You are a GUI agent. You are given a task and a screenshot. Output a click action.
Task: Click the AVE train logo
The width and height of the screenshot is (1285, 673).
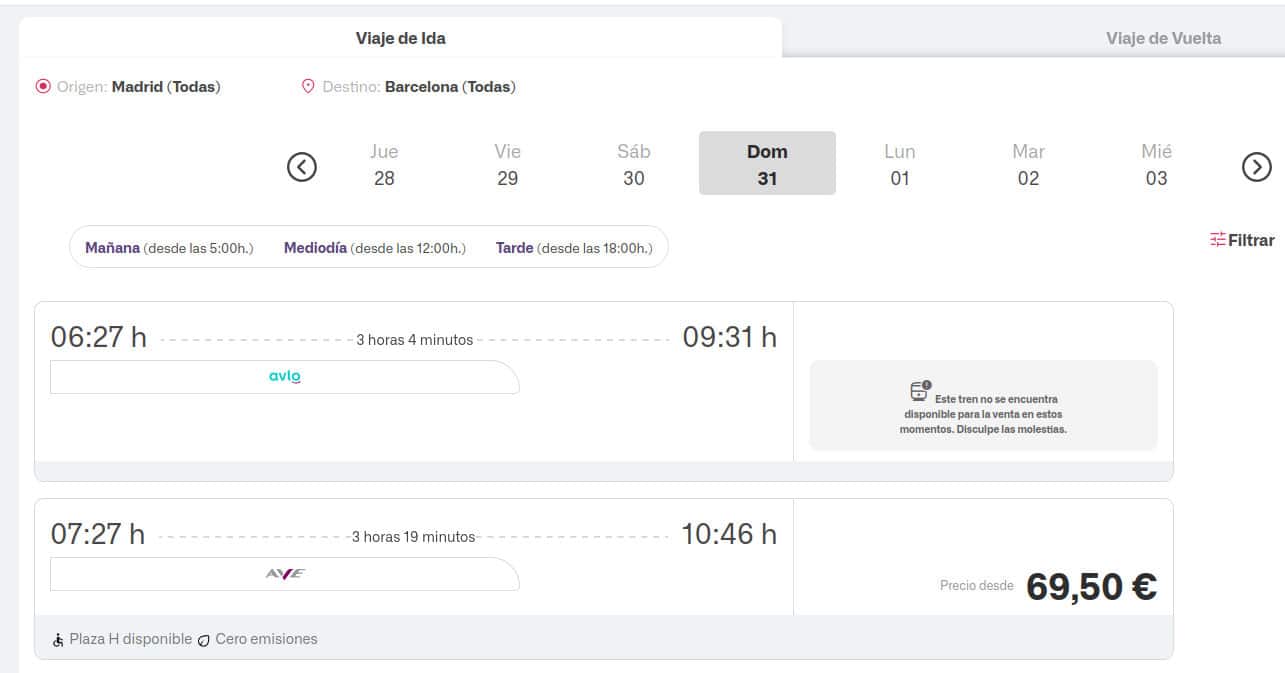coord(285,574)
